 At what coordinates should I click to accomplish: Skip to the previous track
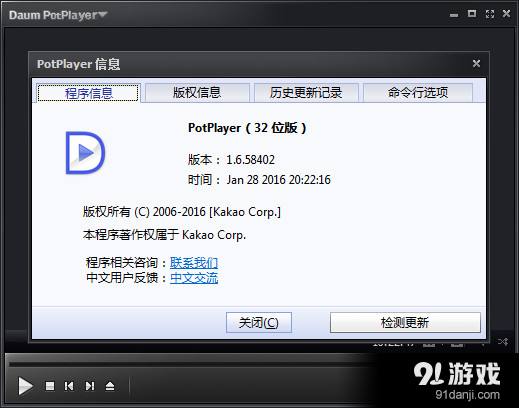69,386
